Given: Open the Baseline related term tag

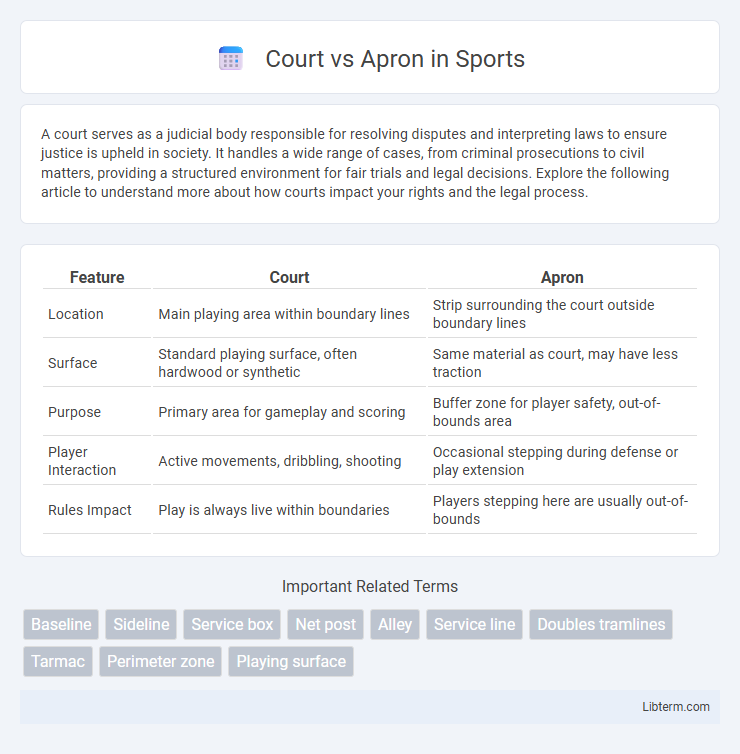Looking at the screenshot, I should click(61, 624).
